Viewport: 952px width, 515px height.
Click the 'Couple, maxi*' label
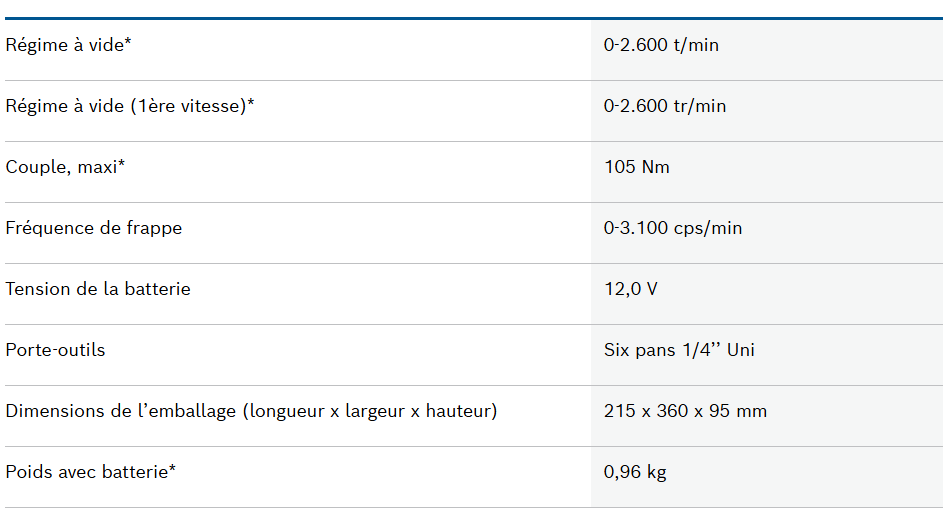[x=65, y=167]
